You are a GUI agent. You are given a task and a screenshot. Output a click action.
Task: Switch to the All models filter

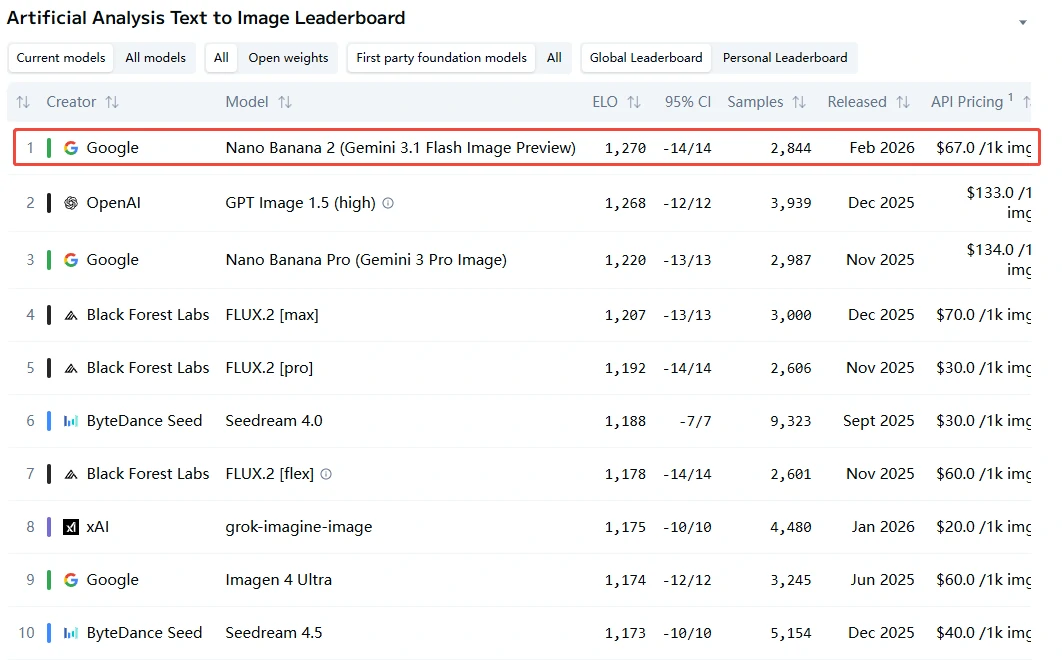155,58
